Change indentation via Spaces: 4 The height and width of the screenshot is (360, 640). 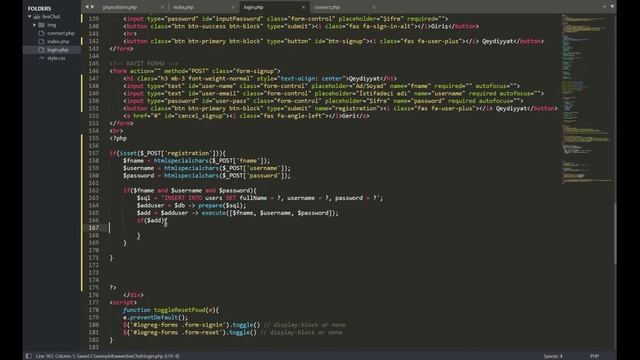(x=553, y=356)
